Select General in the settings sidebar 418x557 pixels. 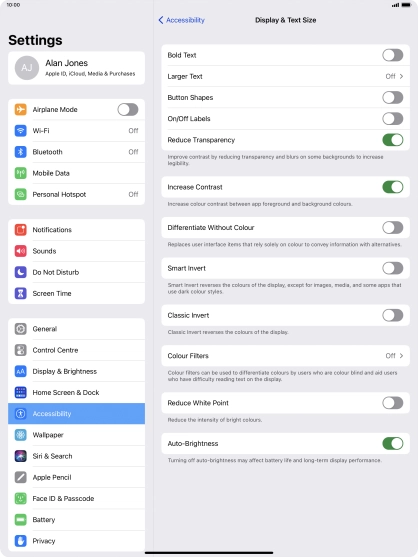(76, 329)
